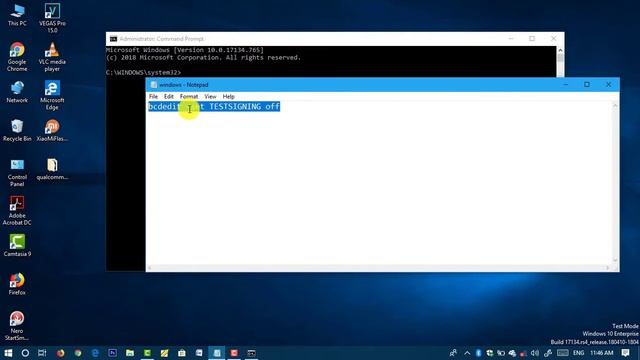
Task: Click the Bluetooth tray icon
Action: click(478, 353)
